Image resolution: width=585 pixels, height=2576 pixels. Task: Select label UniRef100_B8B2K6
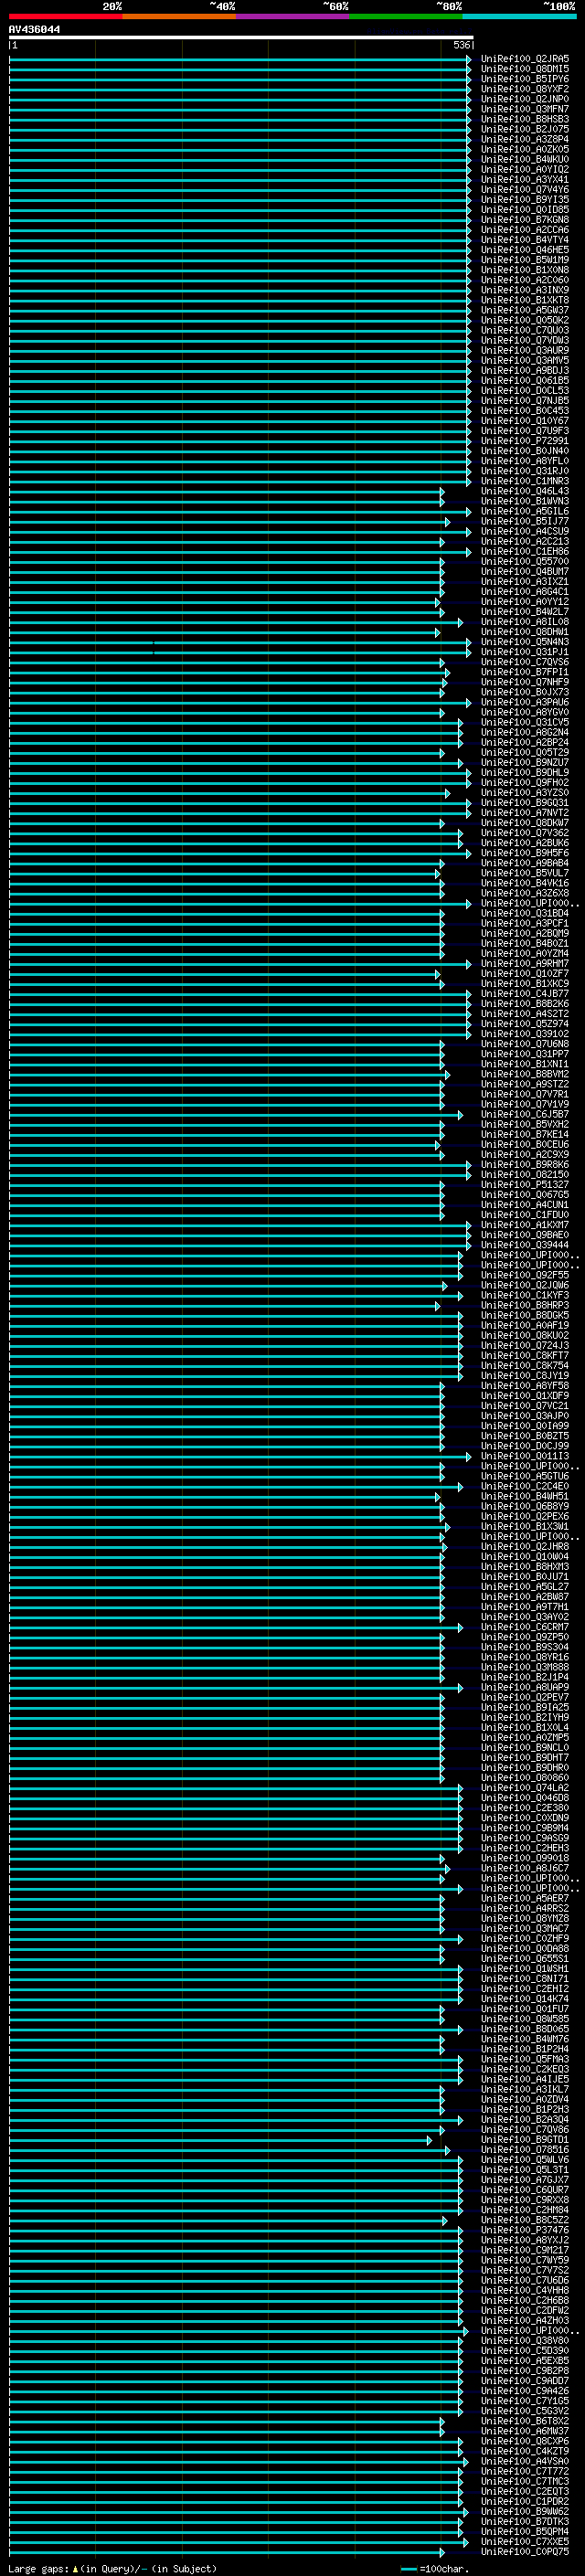[x=525, y=1004]
